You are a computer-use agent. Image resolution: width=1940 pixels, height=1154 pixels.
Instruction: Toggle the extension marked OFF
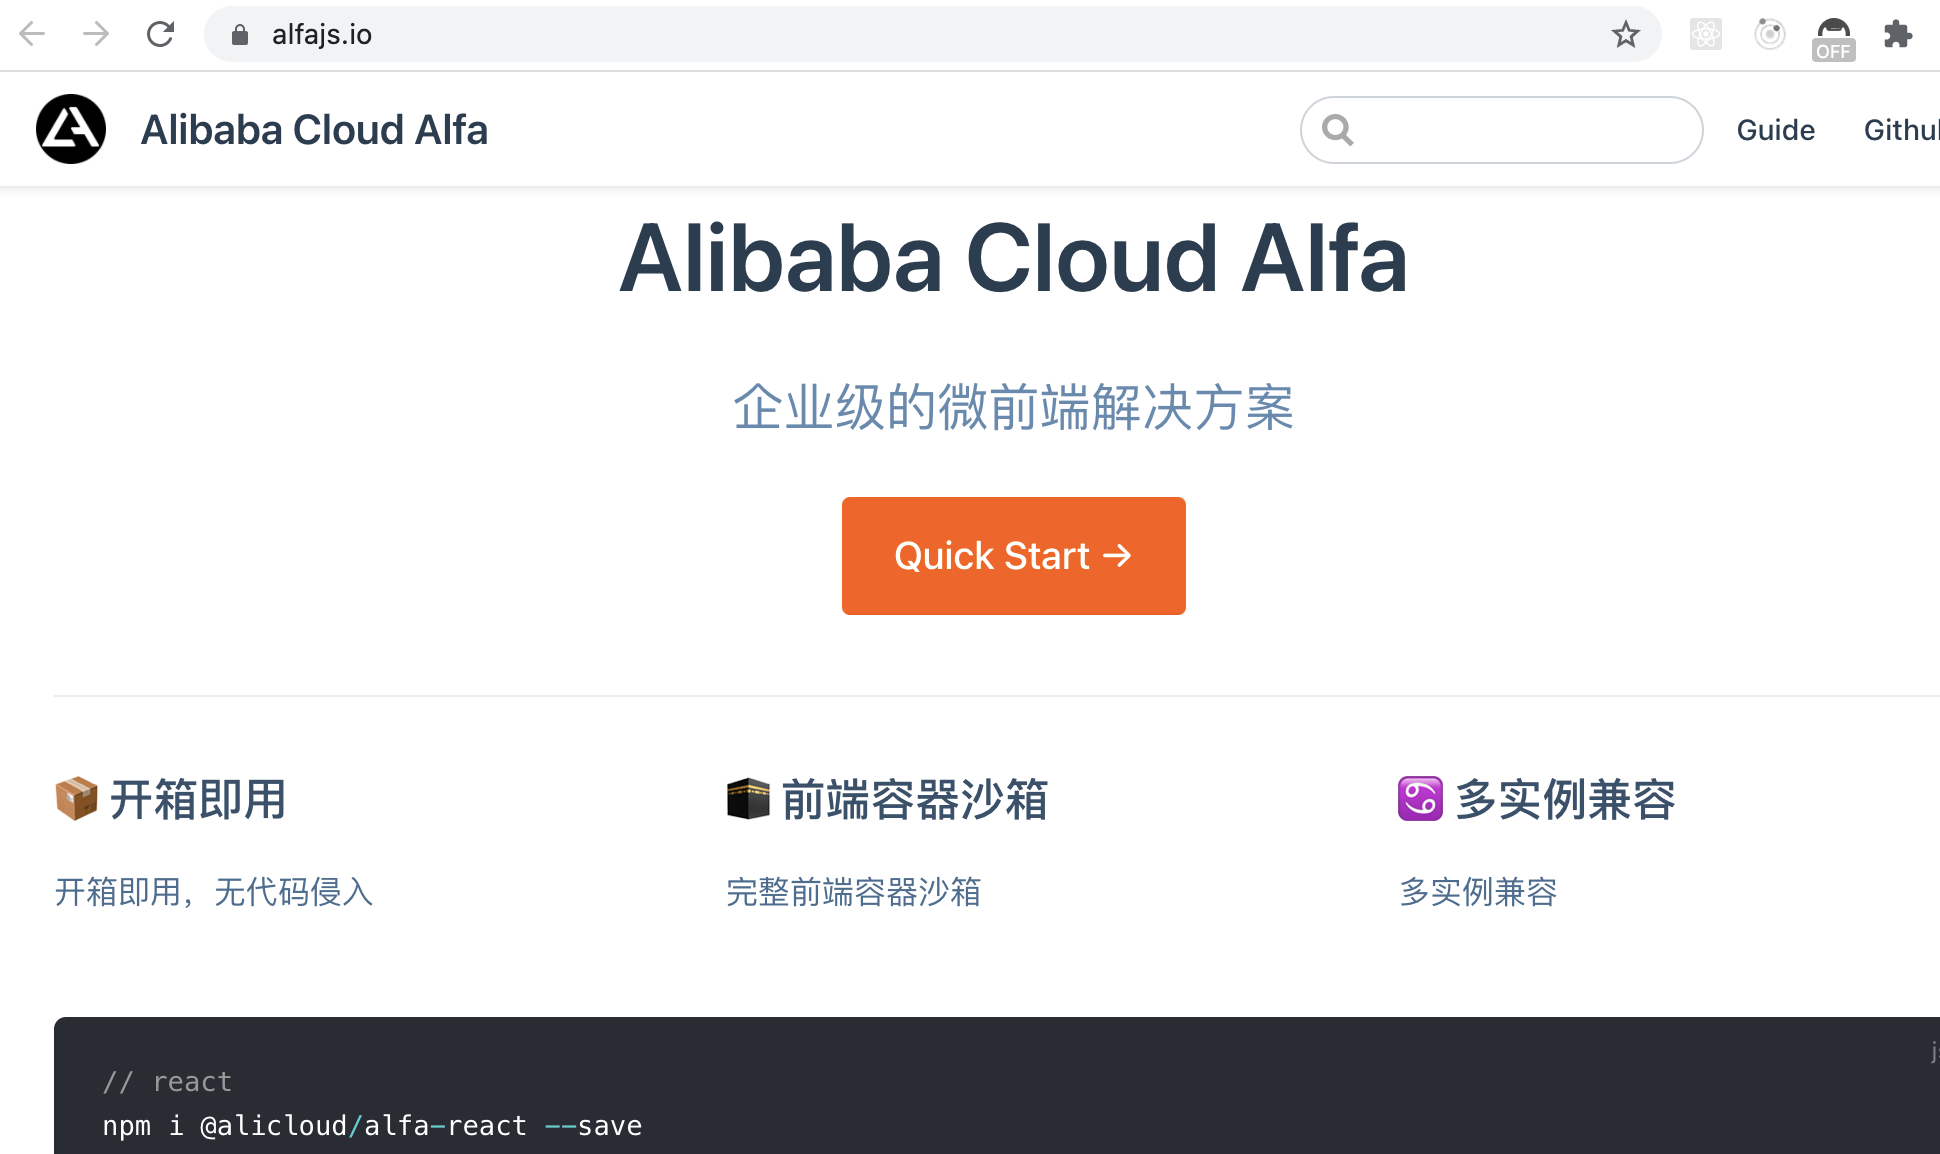1833,38
